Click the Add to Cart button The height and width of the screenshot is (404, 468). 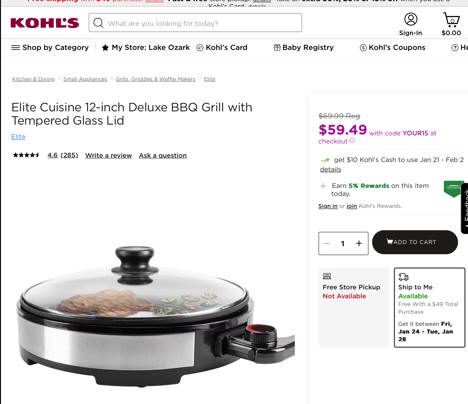click(415, 242)
